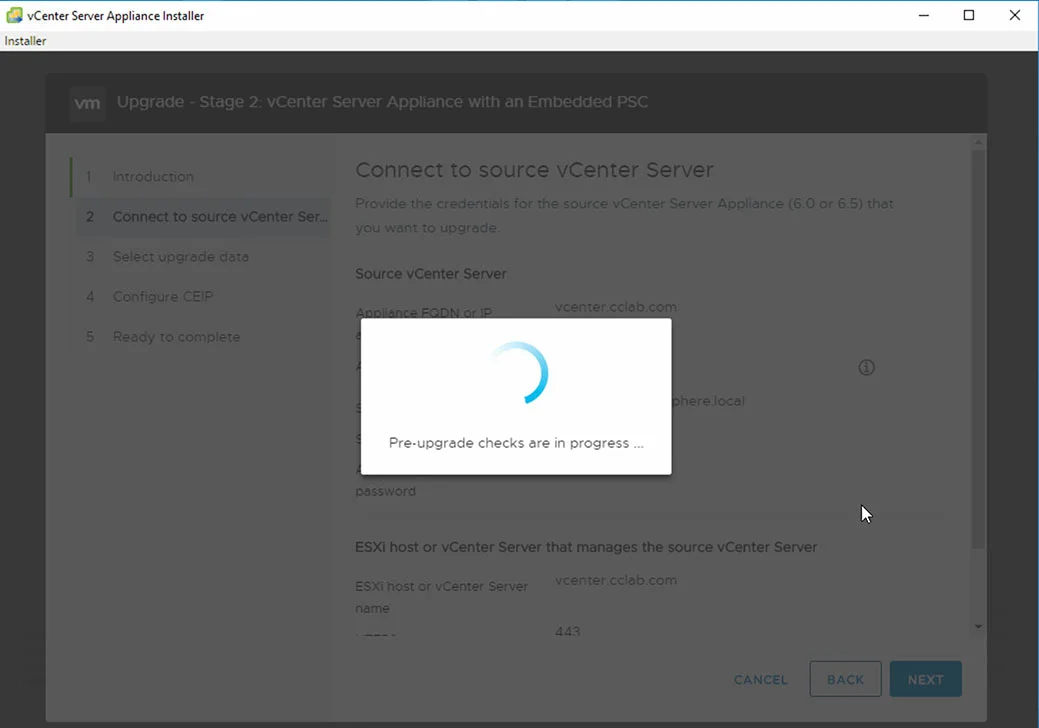1039x728 pixels.
Task: Click the NEXT button
Action: [x=925, y=679]
